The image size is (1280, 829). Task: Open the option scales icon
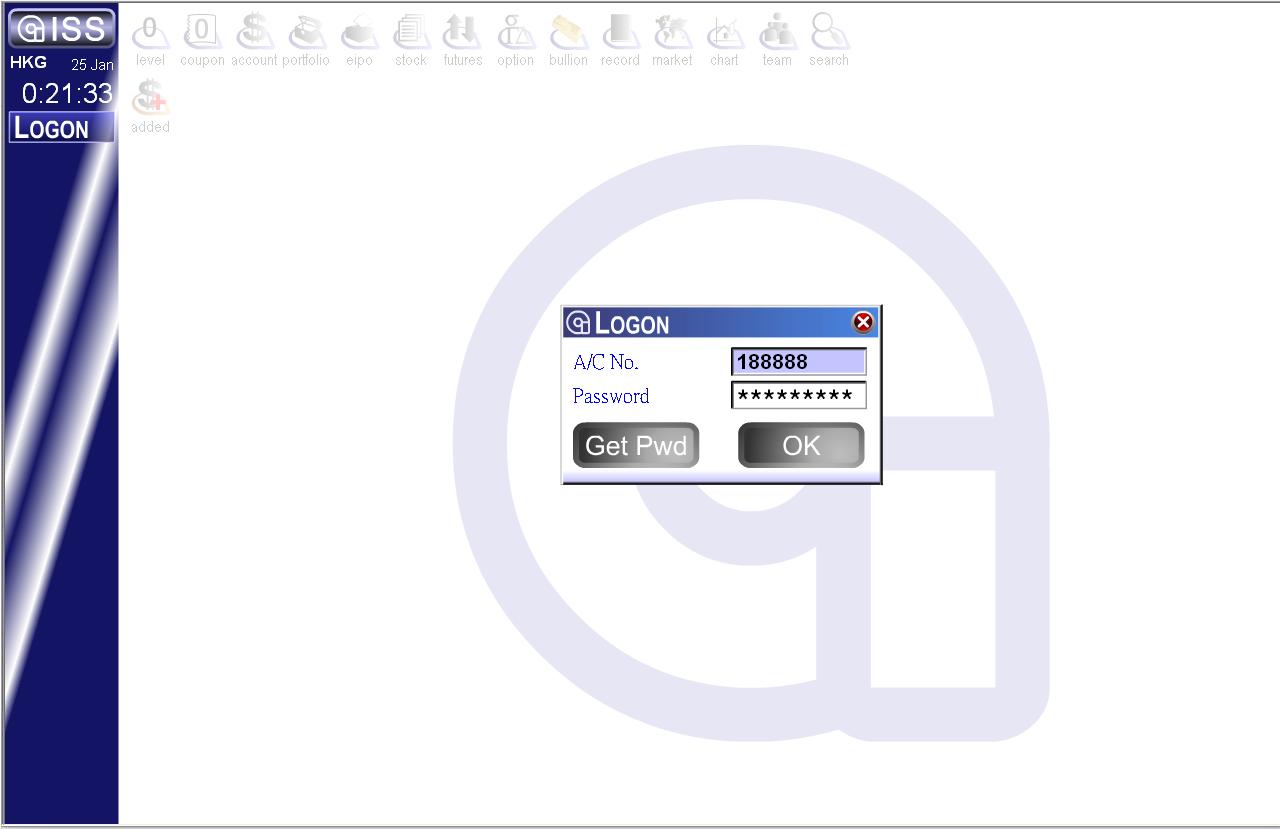pyautogui.click(x=515, y=35)
